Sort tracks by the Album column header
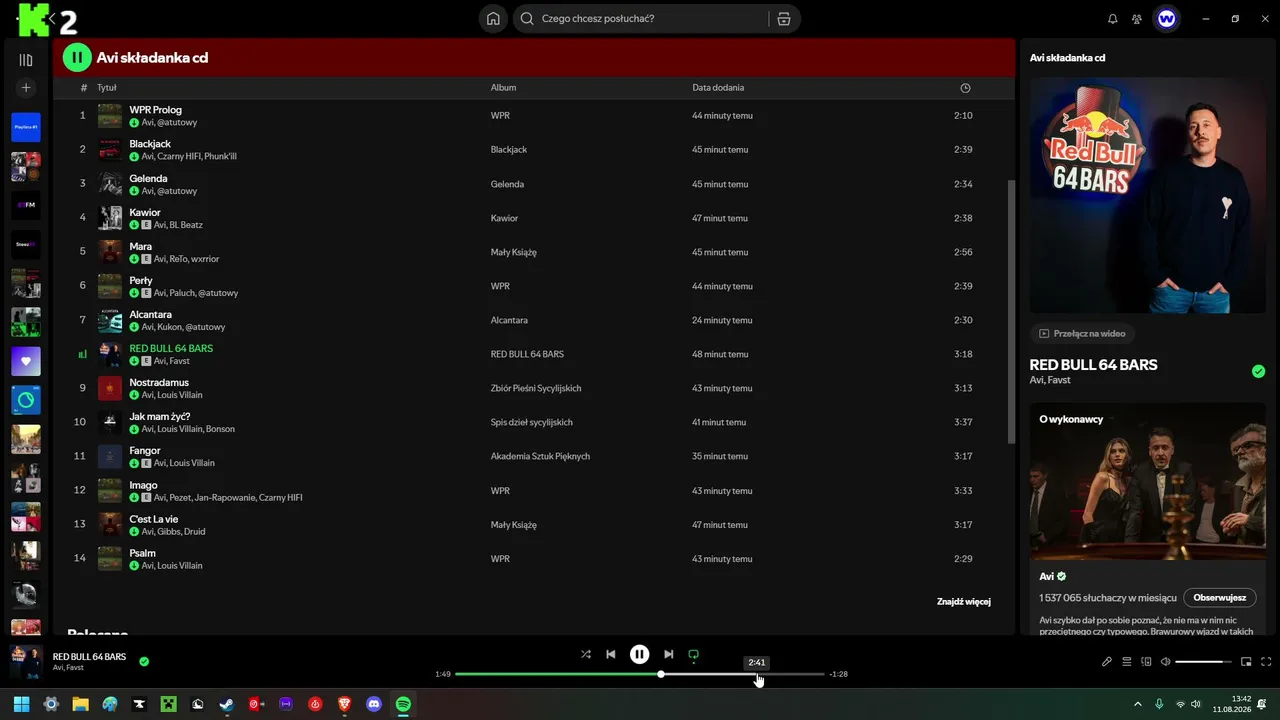Screen dimensions: 1280x720 click(503, 88)
